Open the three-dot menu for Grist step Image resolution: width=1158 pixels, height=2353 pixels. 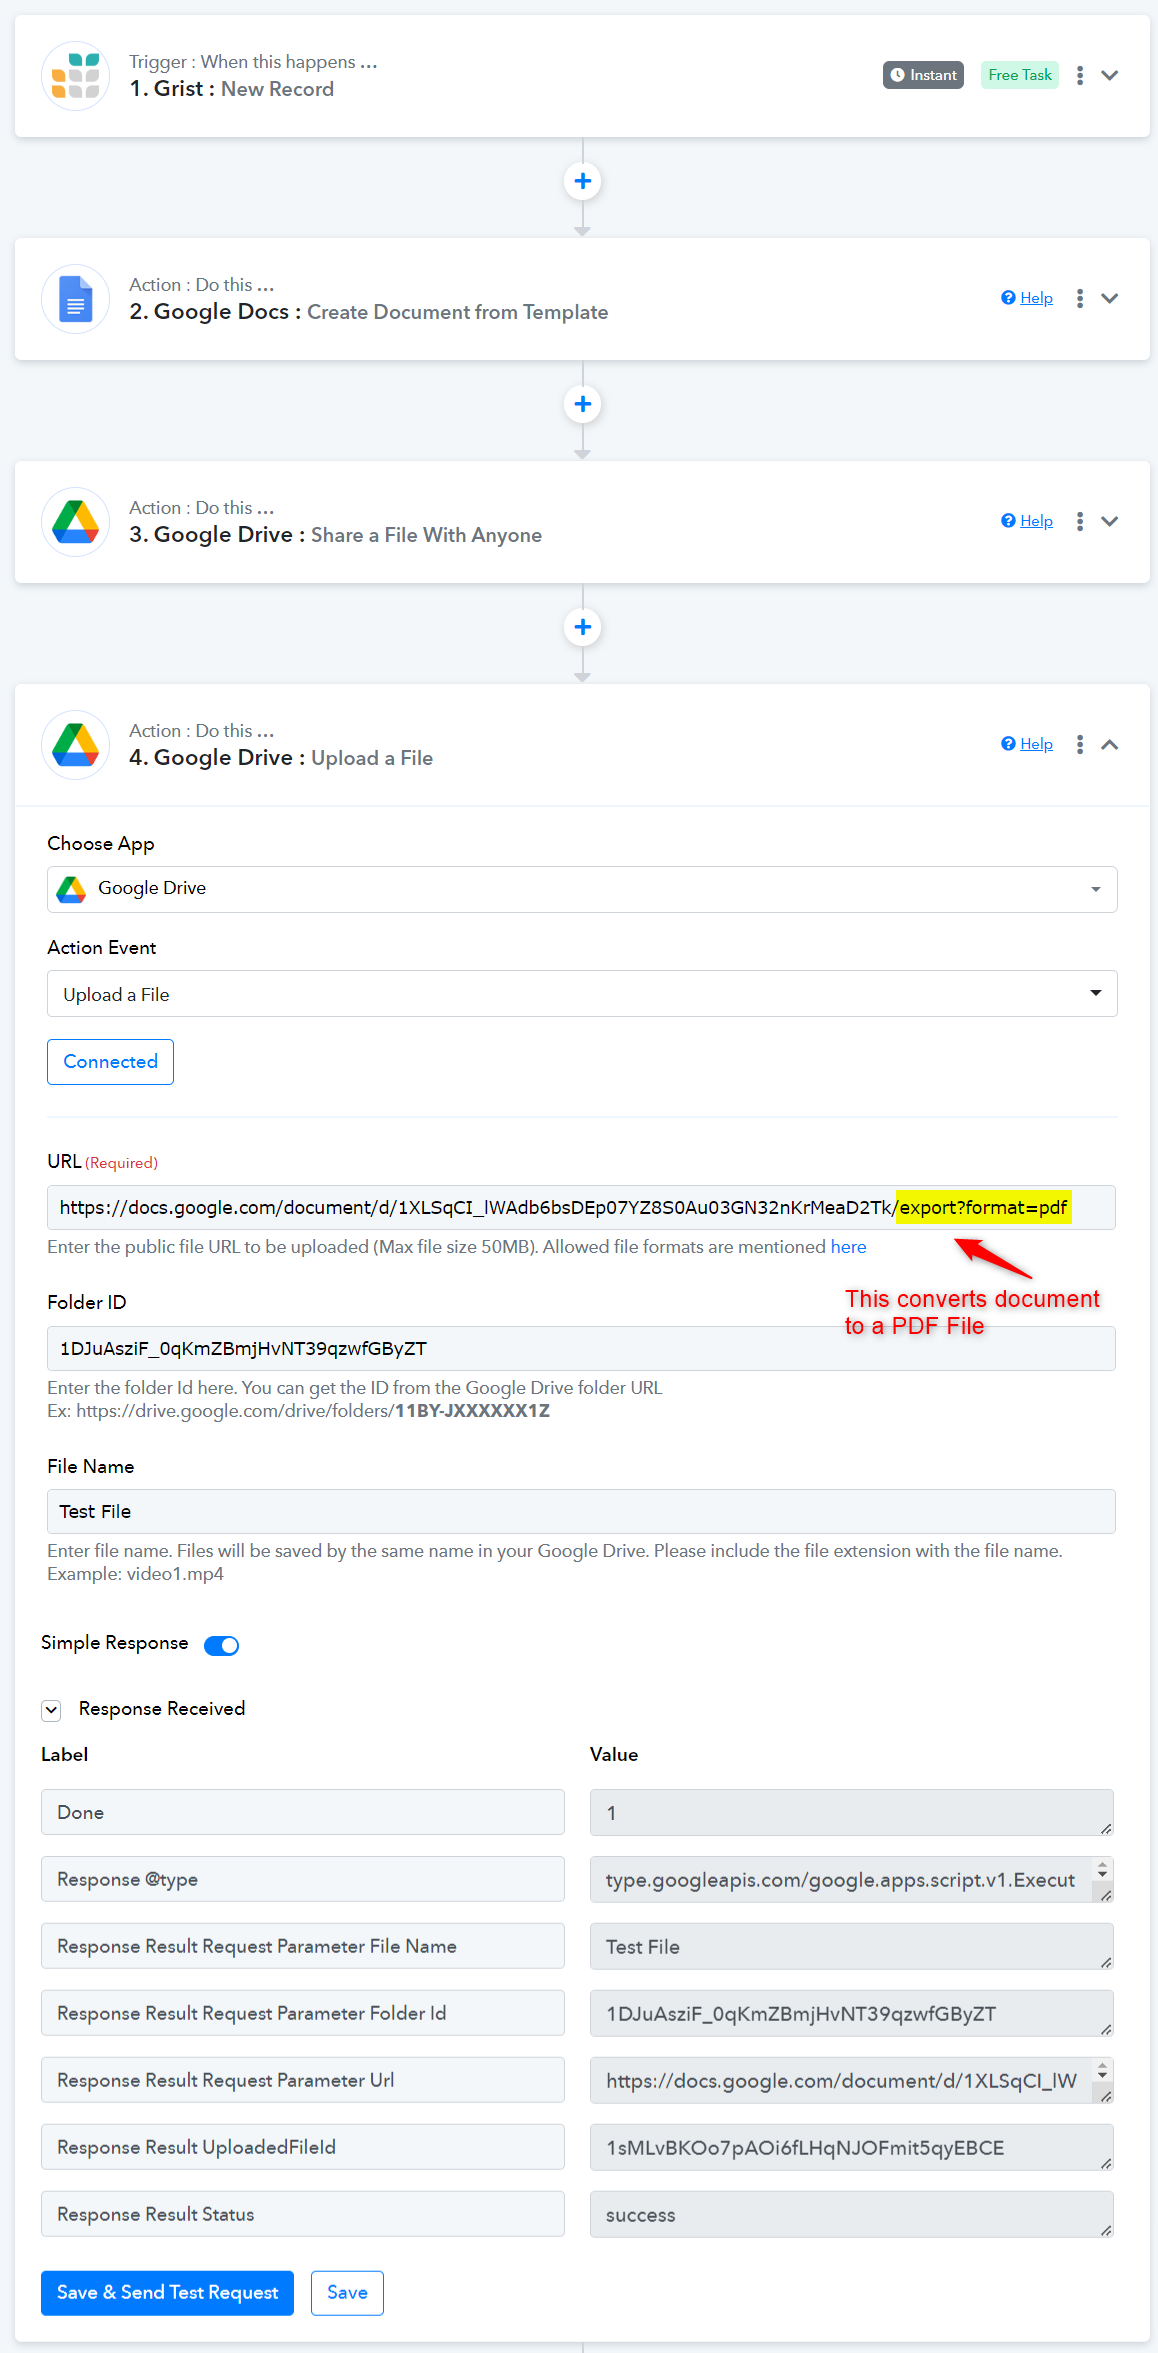[x=1080, y=75]
